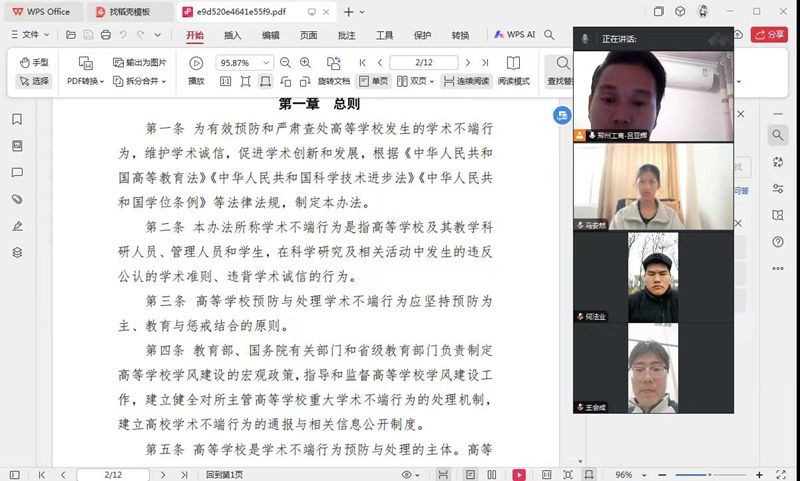Switch to the 开始 tab
Viewport: 800px width, 481px height.
pos(195,35)
